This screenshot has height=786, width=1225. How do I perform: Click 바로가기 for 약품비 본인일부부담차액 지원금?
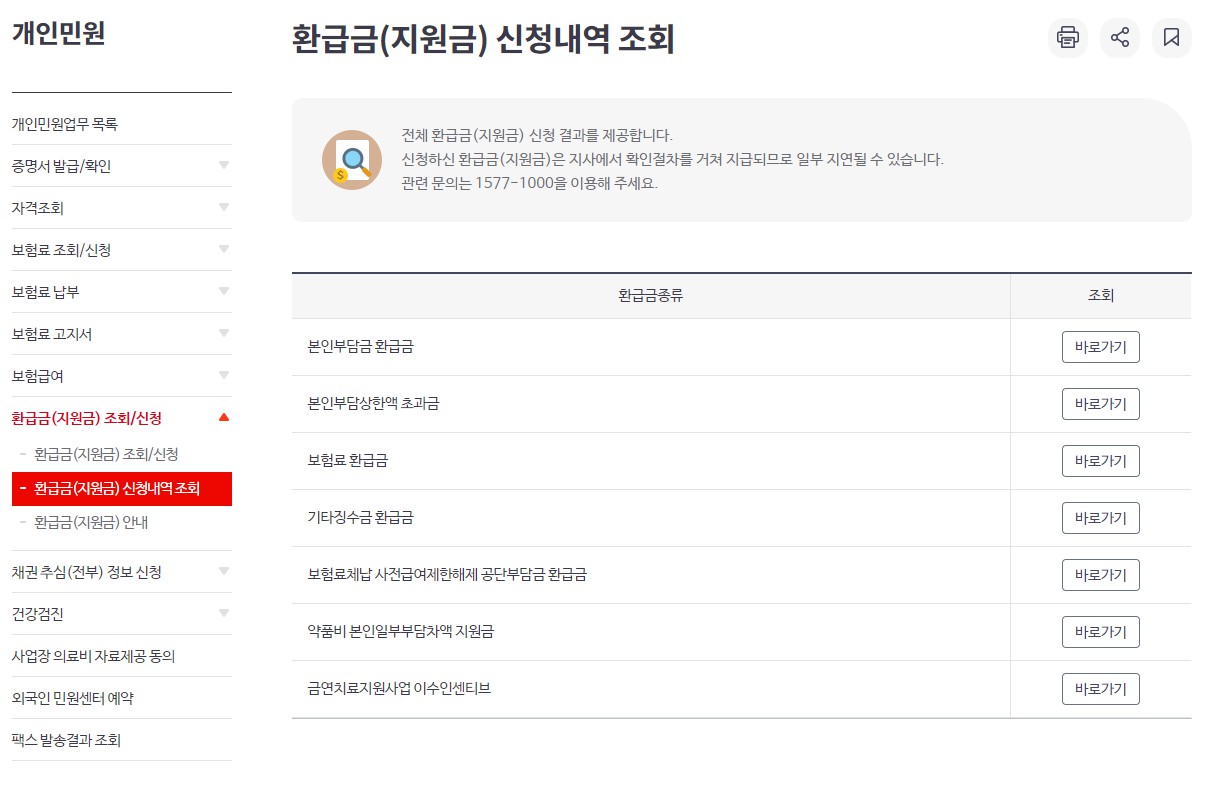(x=1101, y=631)
